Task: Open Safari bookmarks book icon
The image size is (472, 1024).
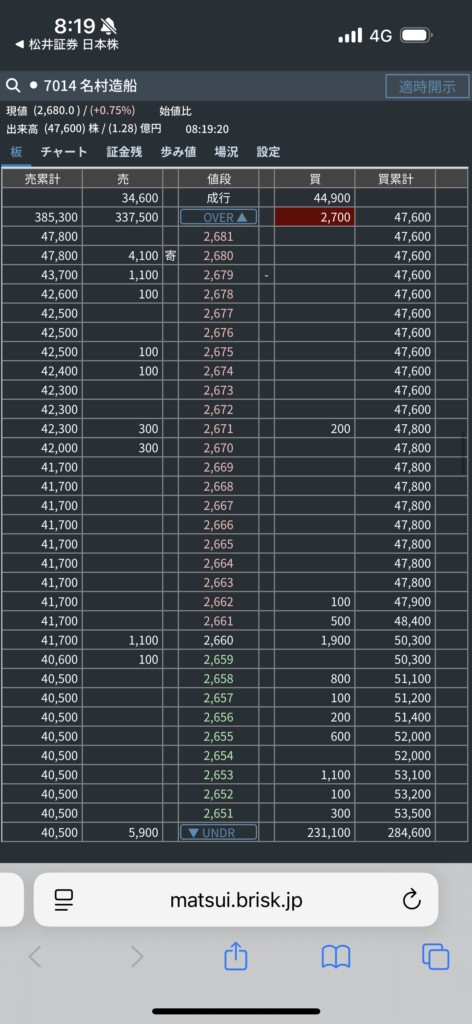Action: (x=336, y=957)
